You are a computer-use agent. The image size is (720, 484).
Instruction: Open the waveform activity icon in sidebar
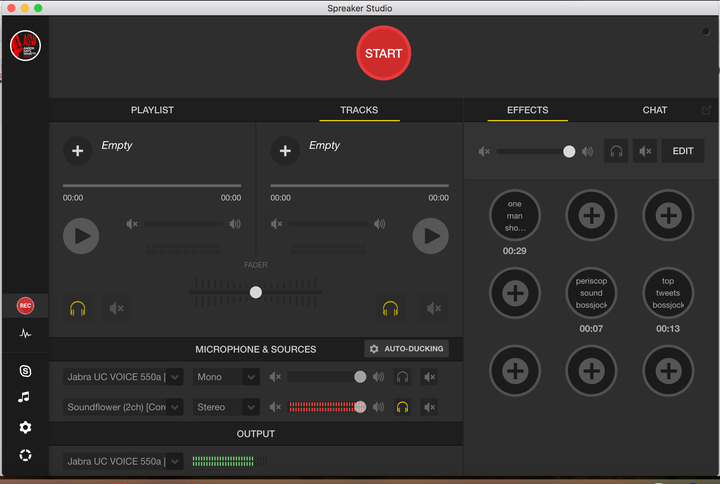[x=25, y=333]
